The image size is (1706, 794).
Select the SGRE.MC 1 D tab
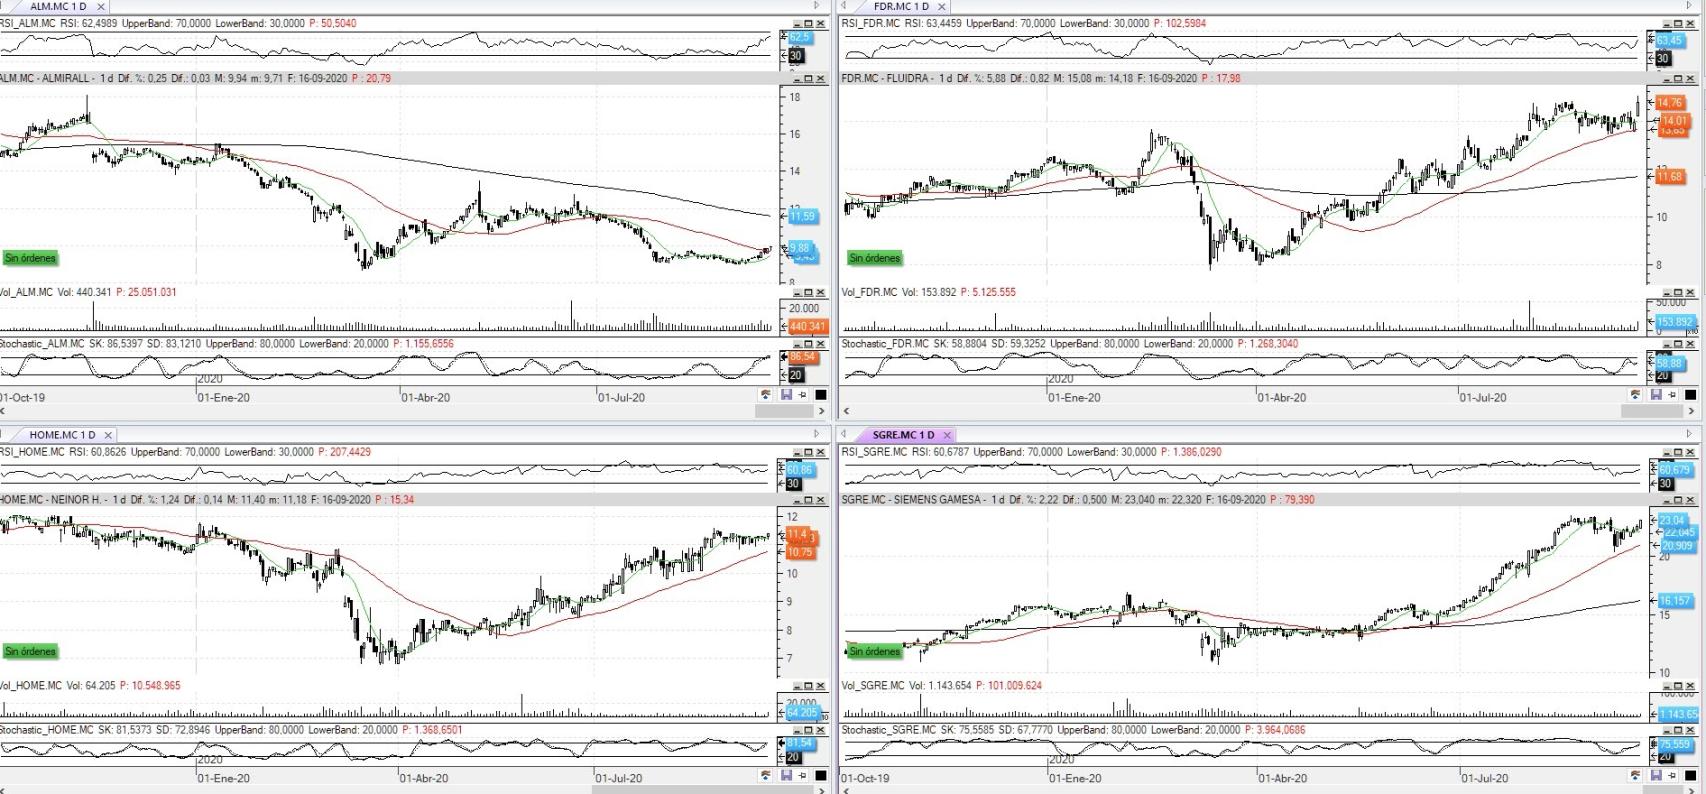tap(903, 435)
